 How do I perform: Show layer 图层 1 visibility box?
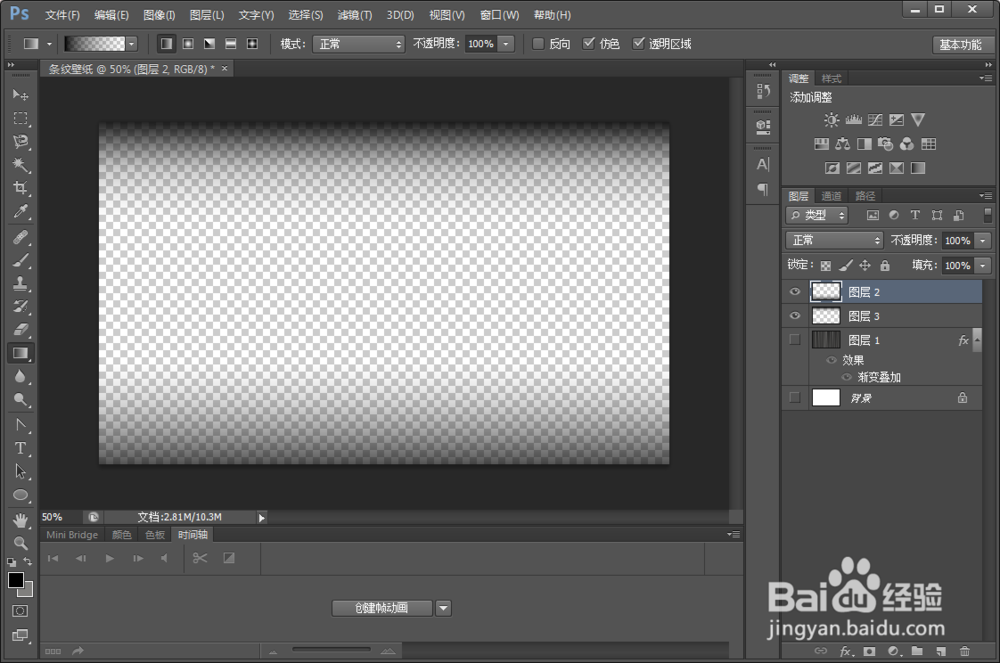(x=795, y=340)
